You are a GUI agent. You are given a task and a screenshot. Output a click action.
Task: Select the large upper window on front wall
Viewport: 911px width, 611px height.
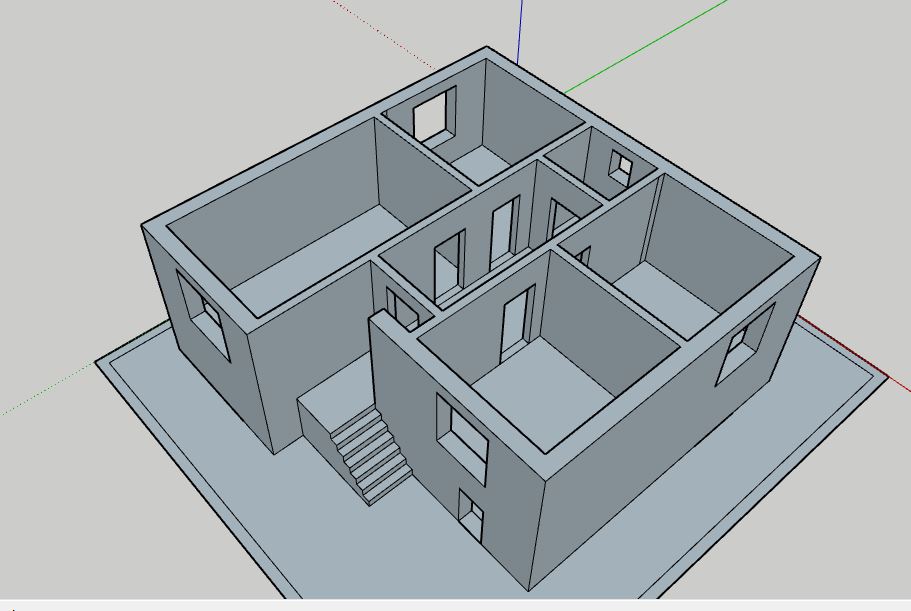(462, 440)
